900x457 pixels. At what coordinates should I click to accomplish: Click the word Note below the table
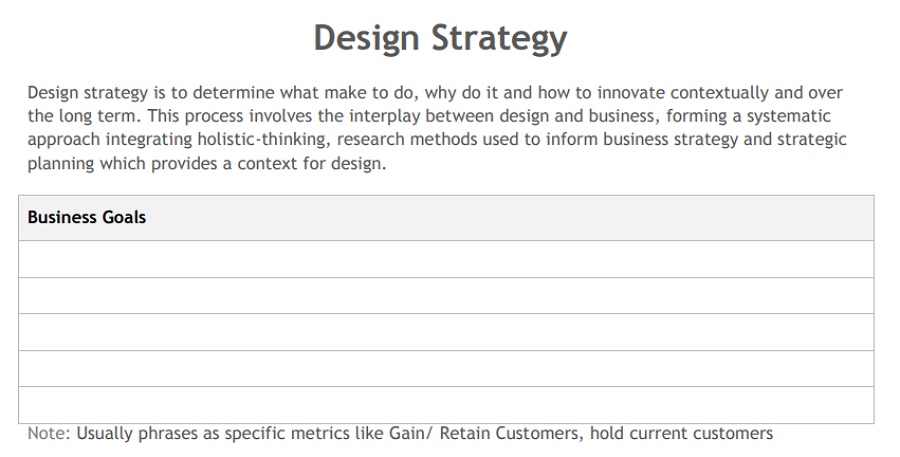click(x=46, y=433)
